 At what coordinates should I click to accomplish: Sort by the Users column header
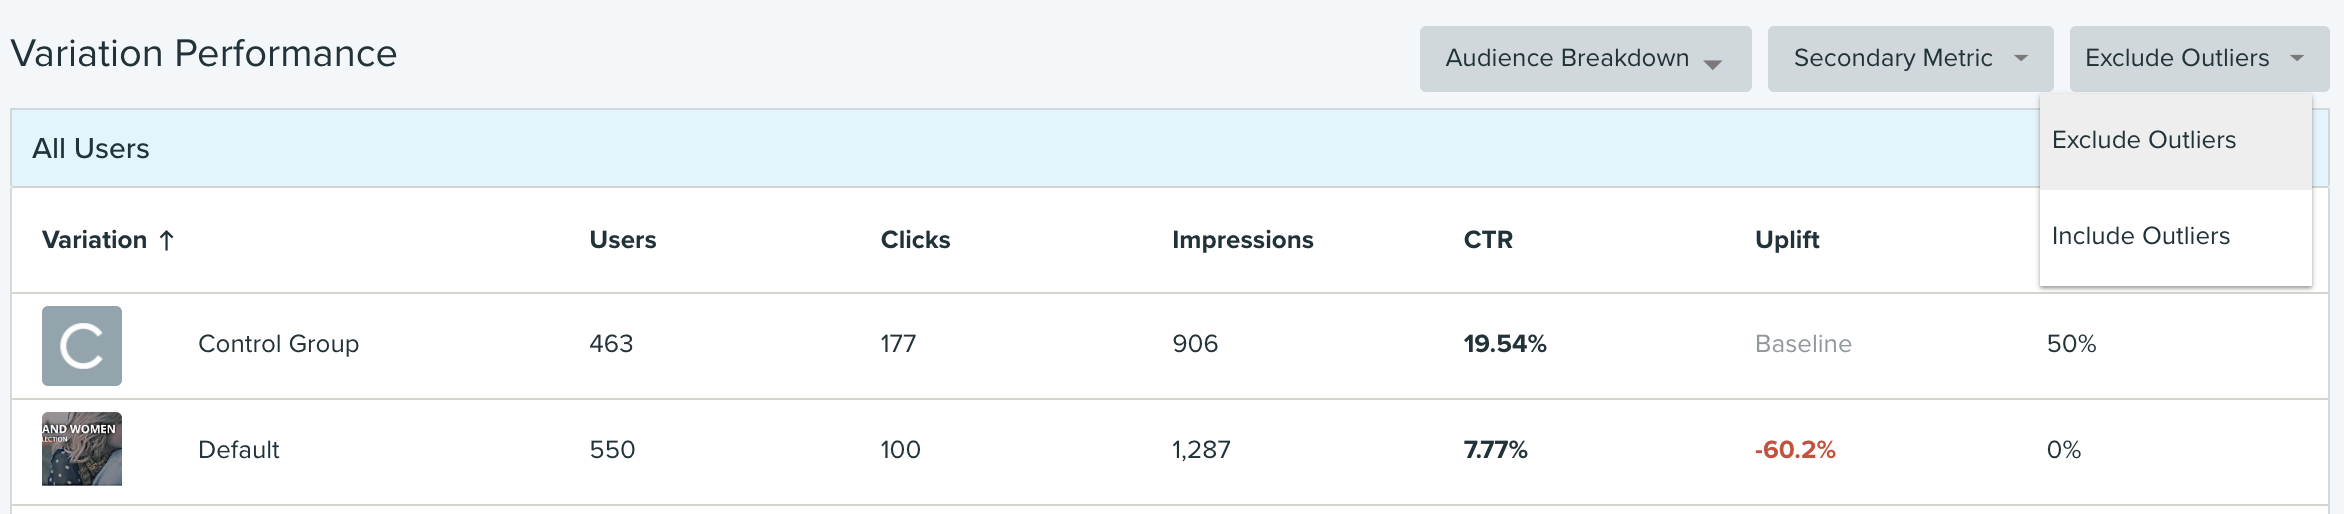click(x=623, y=240)
